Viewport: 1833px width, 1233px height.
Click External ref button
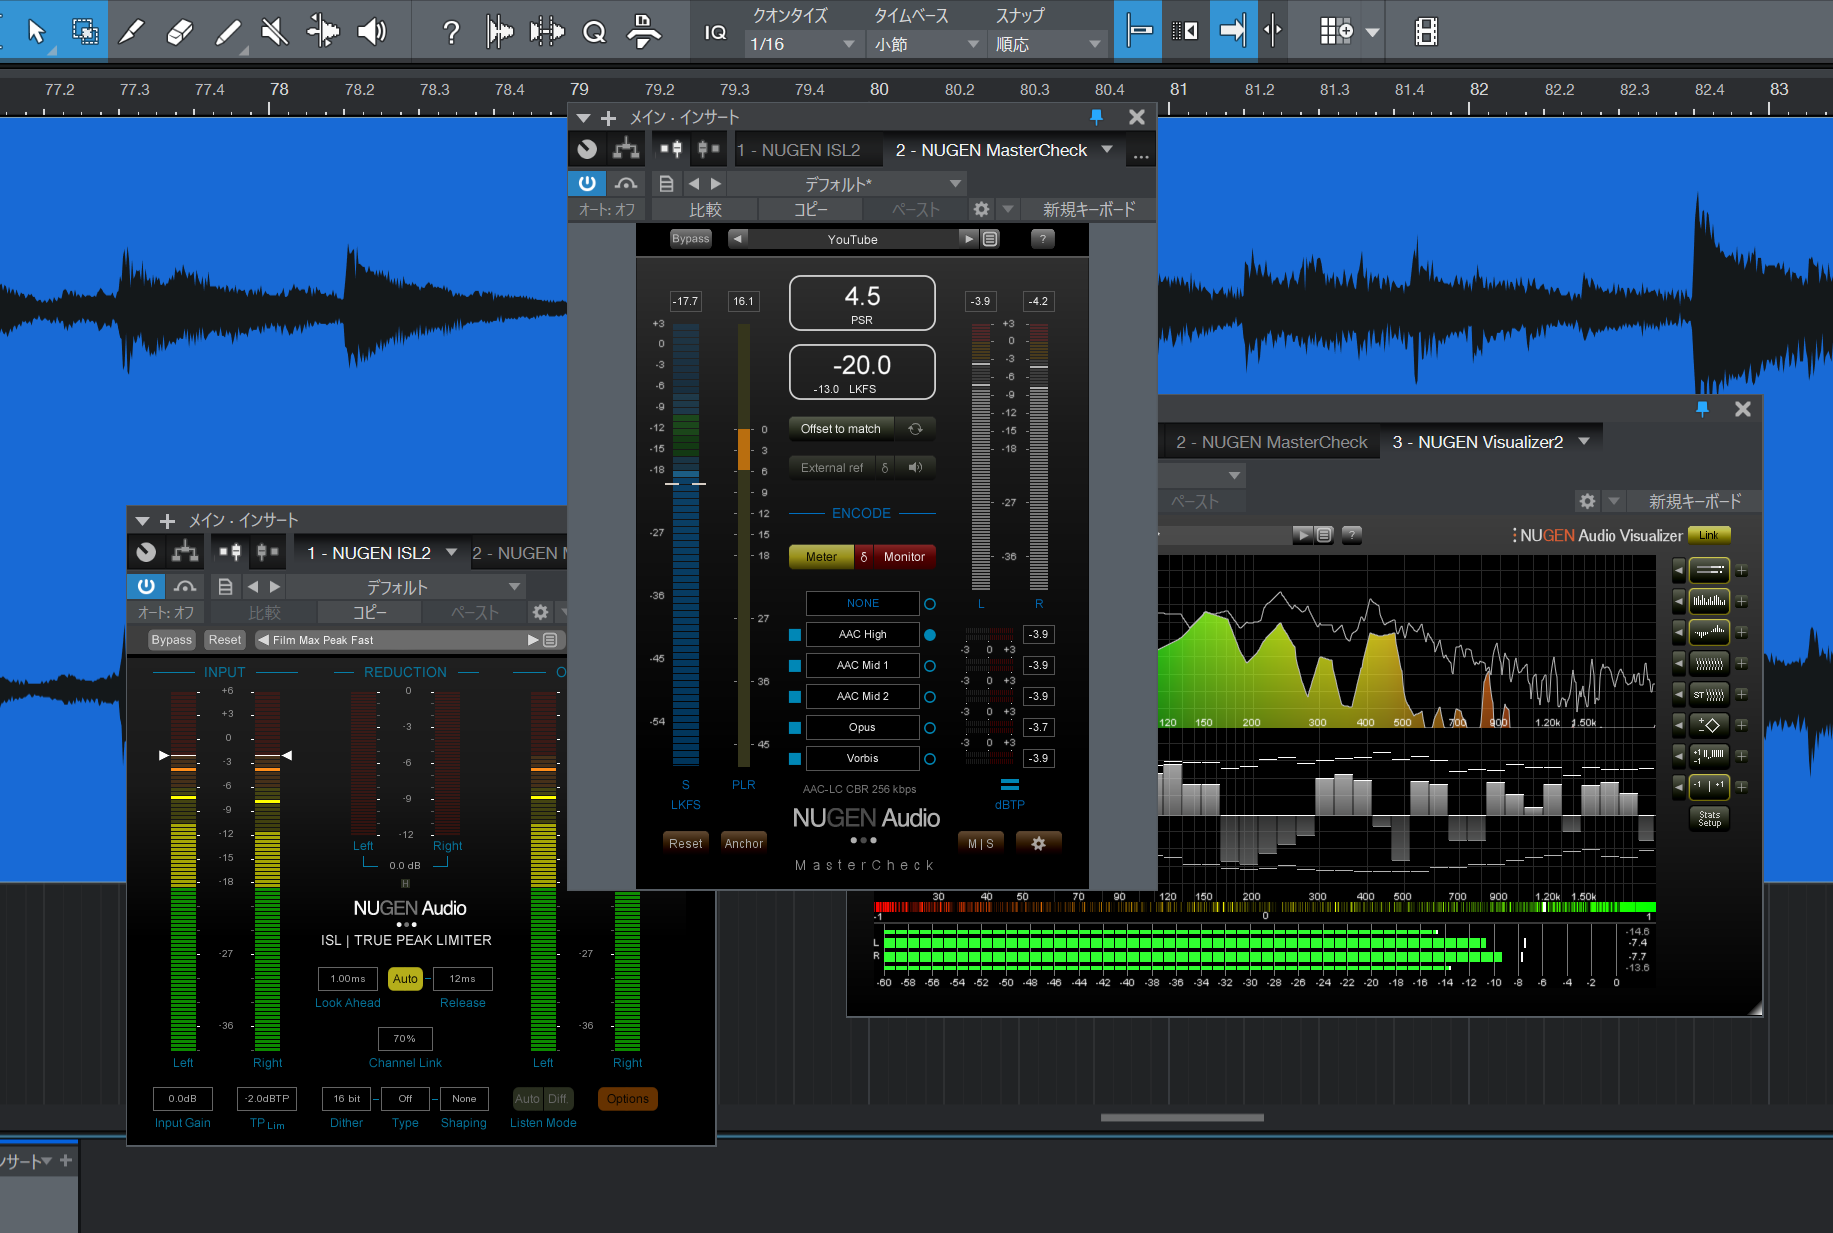[x=832, y=467]
